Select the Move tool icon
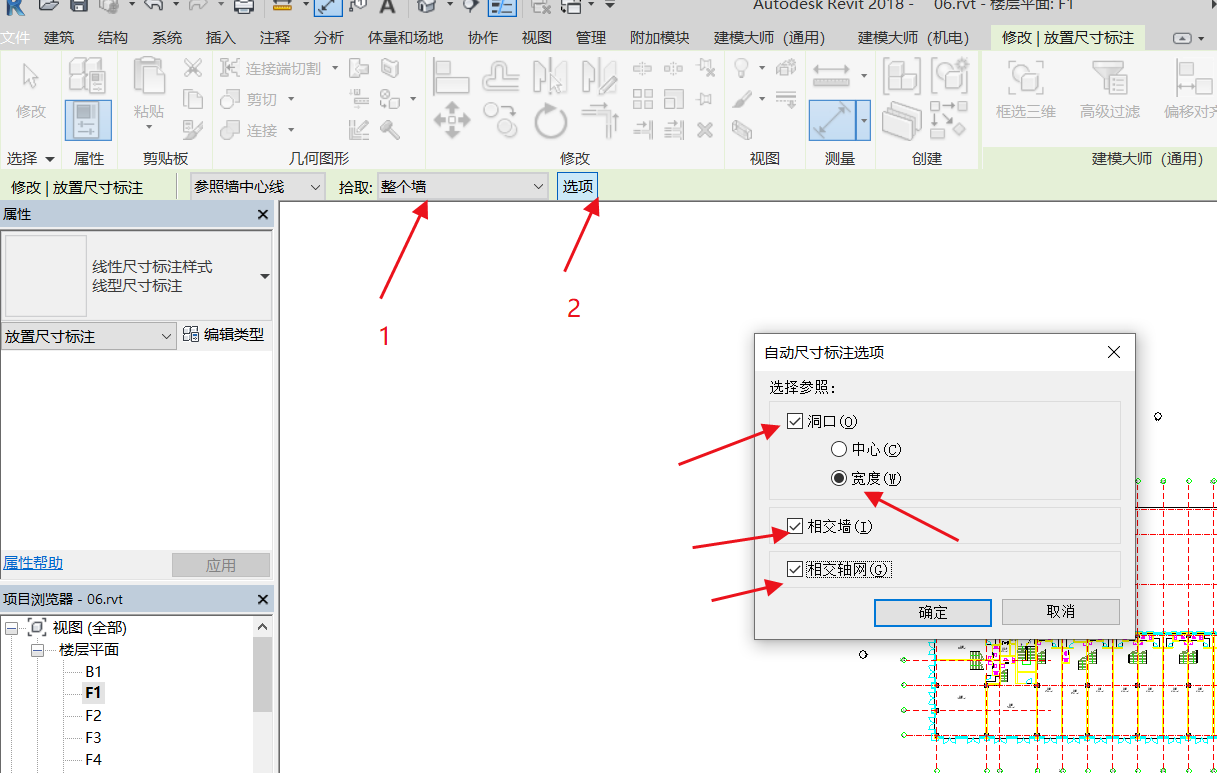The width and height of the screenshot is (1217, 773). click(x=452, y=120)
